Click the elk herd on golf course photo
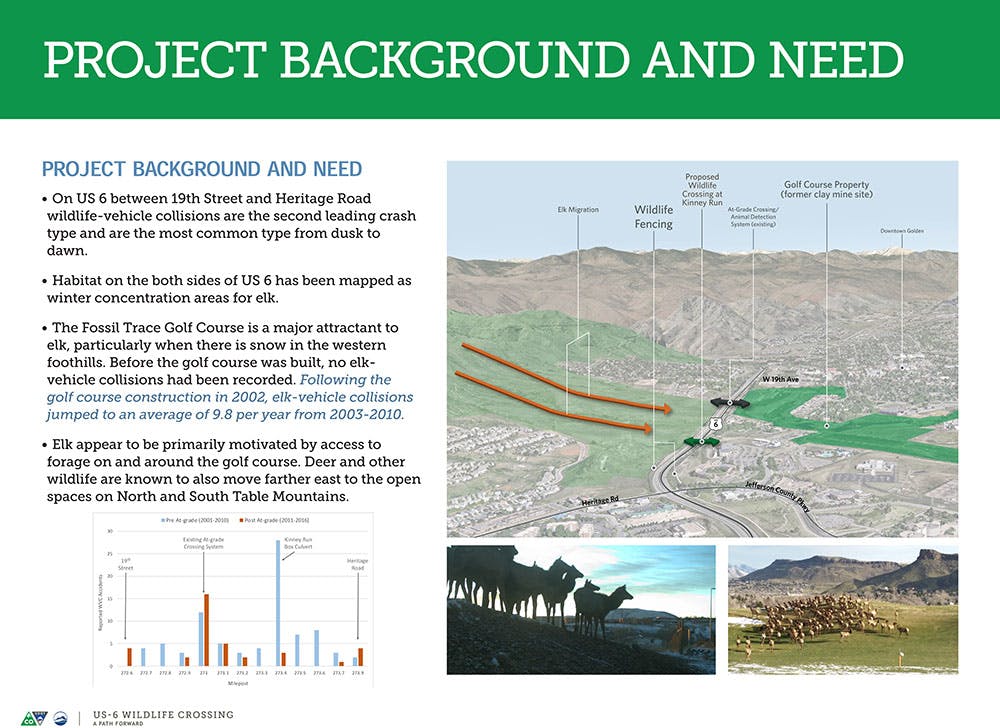The image size is (1000, 728). pyautogui.click(x=843, y=609)
